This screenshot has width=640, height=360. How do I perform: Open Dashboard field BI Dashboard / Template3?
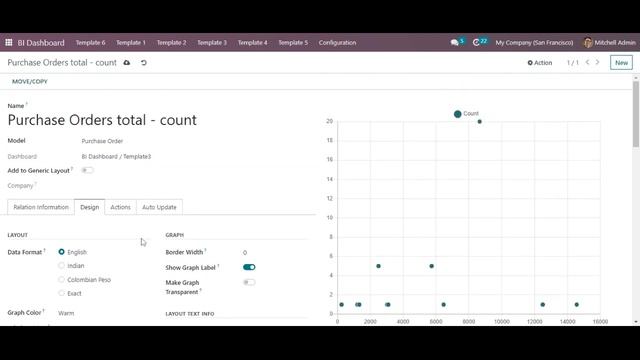pyautogui.click(x=116, y=156)
